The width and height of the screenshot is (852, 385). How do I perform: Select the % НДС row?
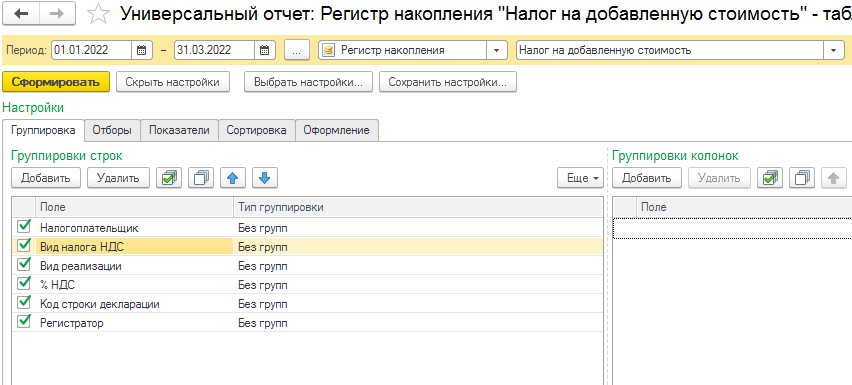pos(307,285)
